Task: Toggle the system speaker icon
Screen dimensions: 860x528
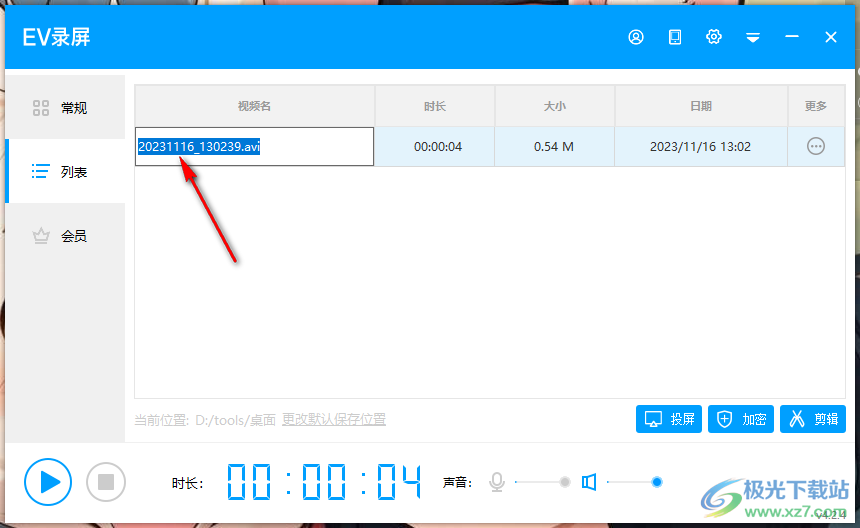Action: 589,482
